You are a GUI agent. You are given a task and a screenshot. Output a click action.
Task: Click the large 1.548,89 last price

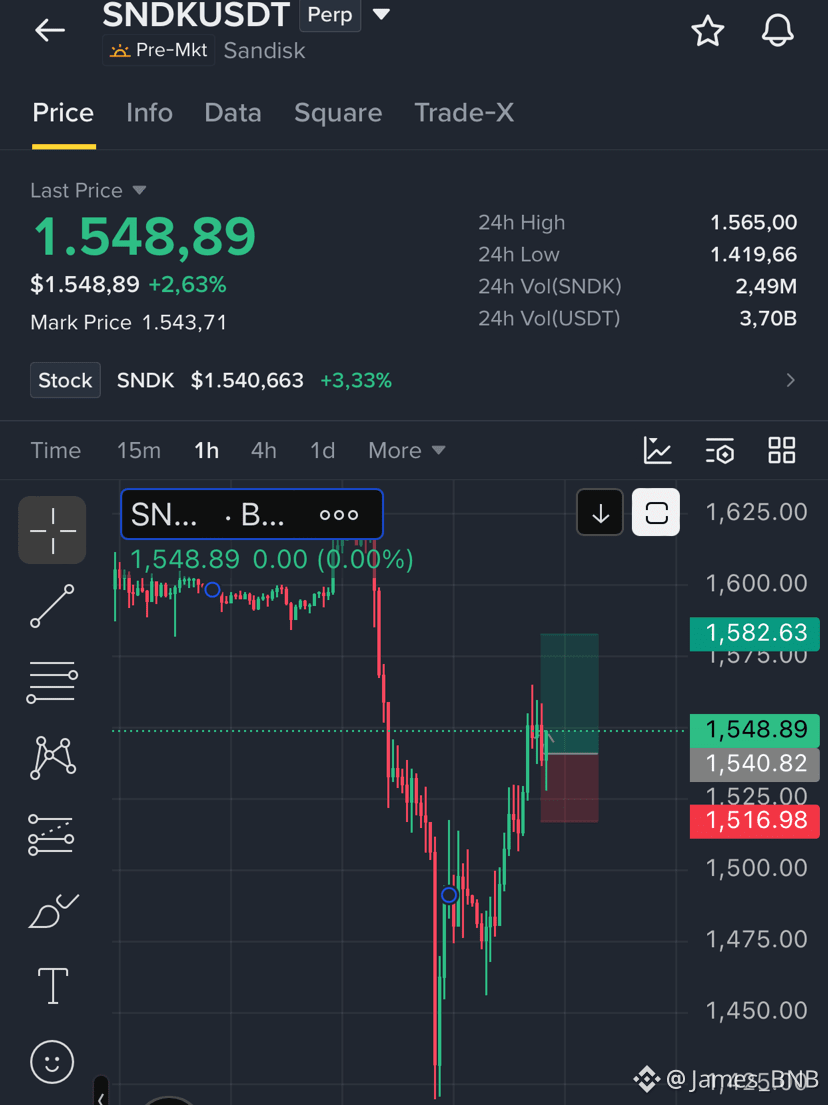point(144,236)
